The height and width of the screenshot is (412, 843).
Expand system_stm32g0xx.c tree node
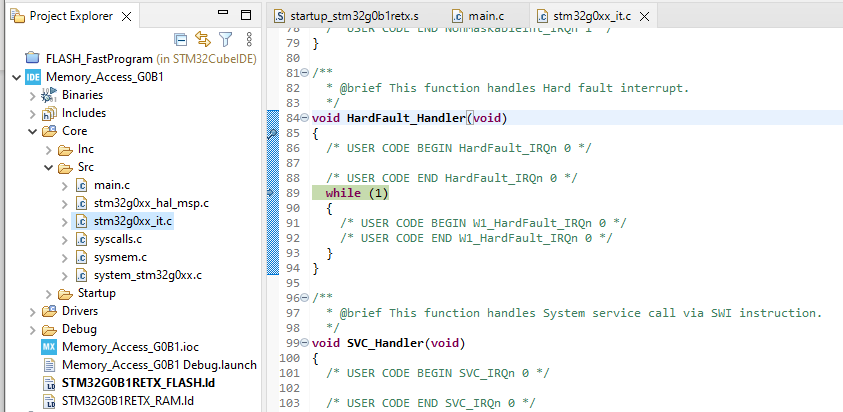[65, 275]
